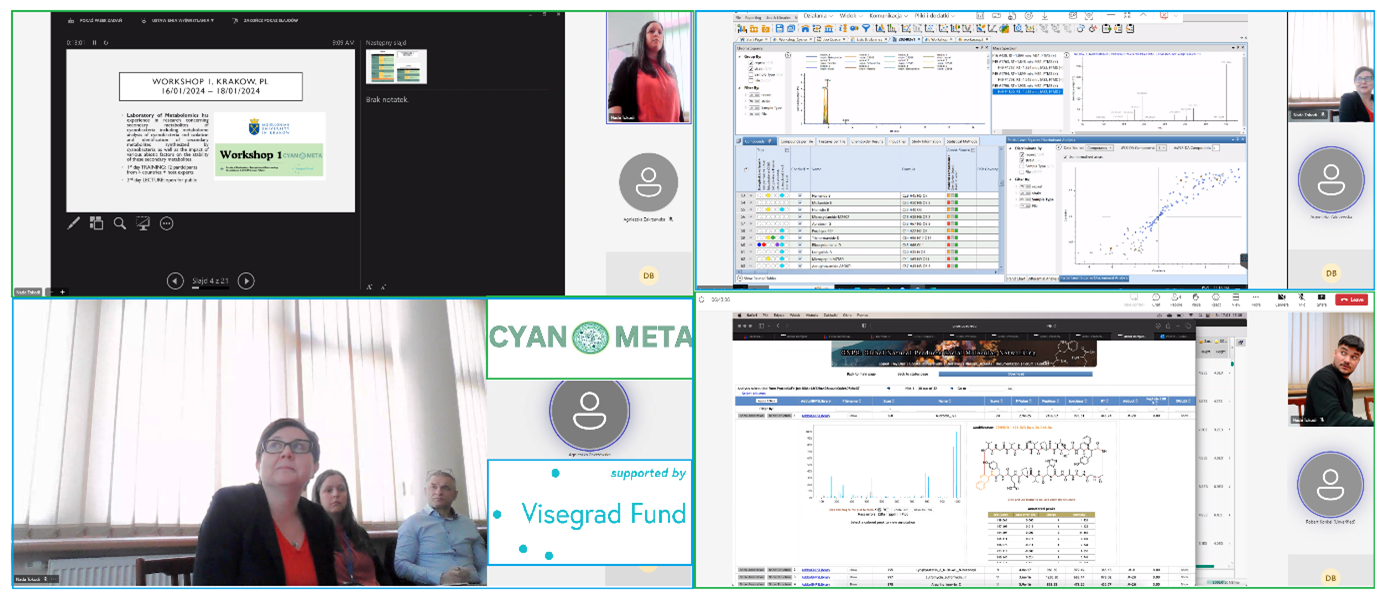Open the see-all-slides grid in presenter view
Screen dimensions: 1386x600
(97, 223)
